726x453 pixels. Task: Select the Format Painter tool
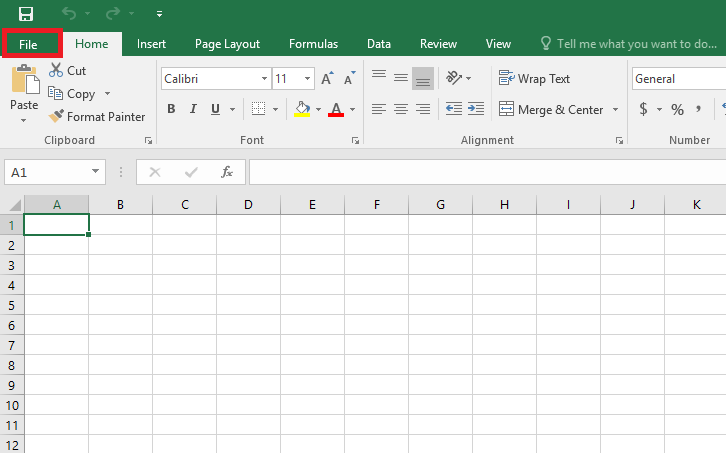click(97, 117)
